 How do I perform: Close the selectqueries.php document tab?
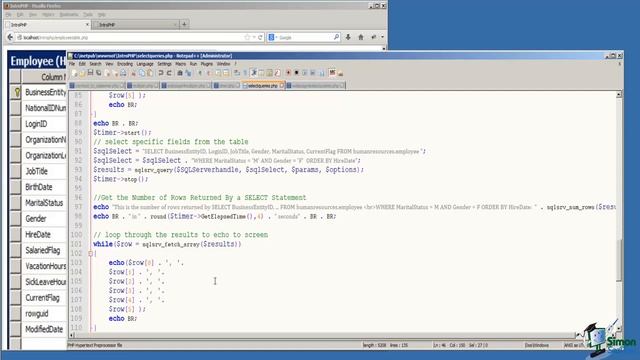coord(282,86)
